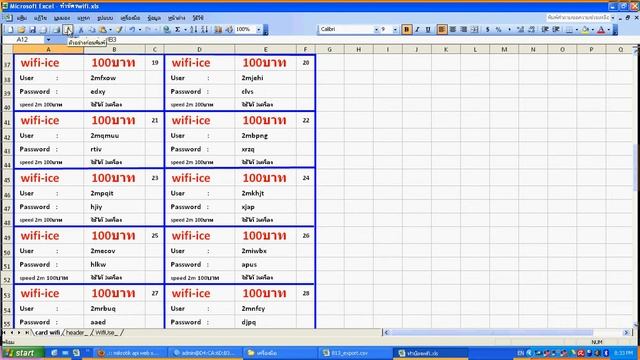Select cell with user '2miwbx'
This screenshot has width=640, height=360.
265,251
